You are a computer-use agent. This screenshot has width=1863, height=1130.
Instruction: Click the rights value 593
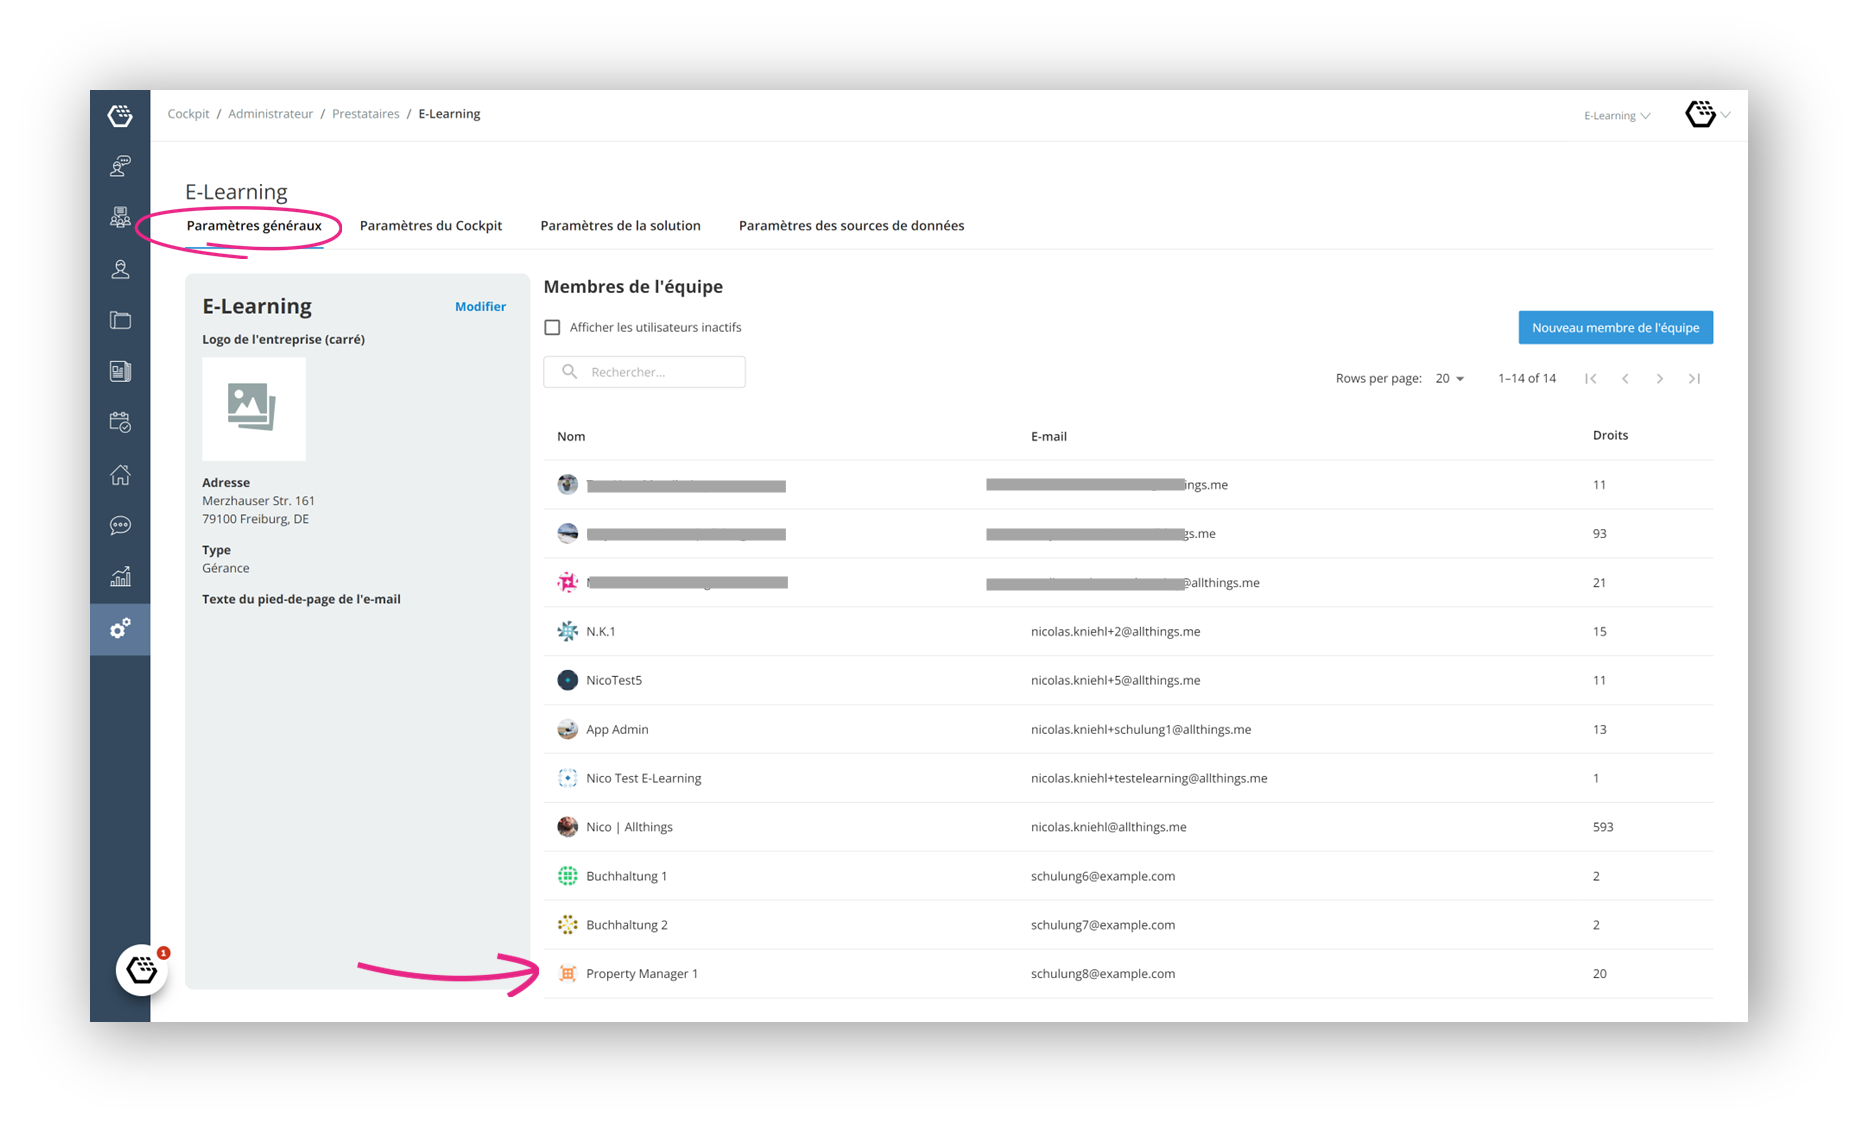[1603, 827]
